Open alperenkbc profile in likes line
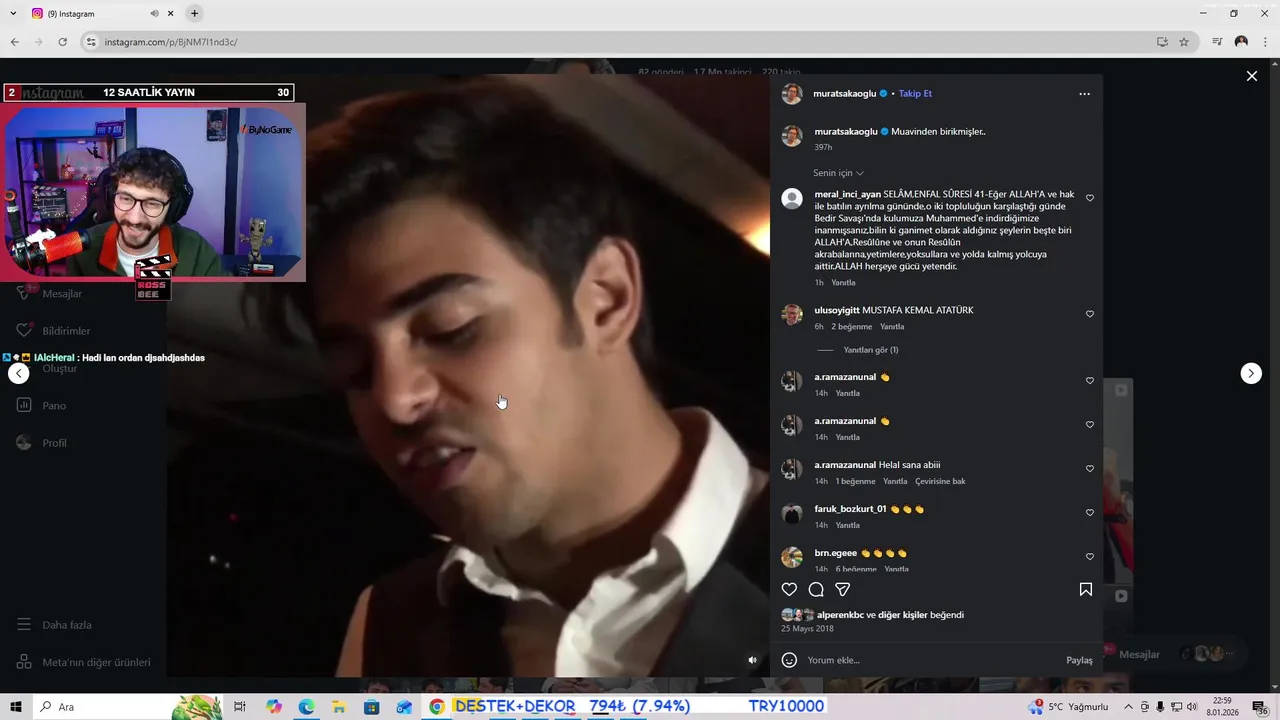1280x720 pixels. (840, 615)
